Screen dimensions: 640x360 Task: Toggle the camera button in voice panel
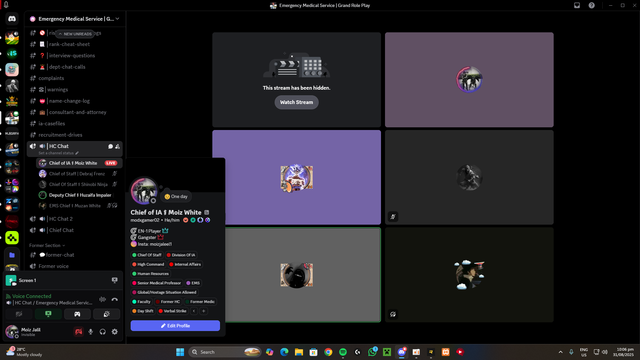pyautogui.click(x=19, y=314)
